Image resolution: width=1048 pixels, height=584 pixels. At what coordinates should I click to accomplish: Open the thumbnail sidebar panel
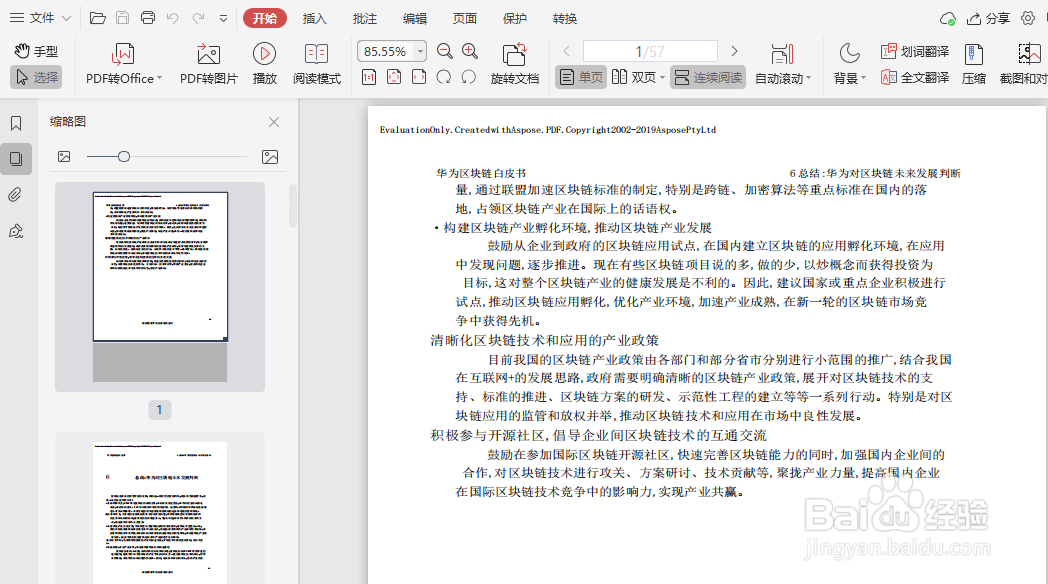click(16, 159)
